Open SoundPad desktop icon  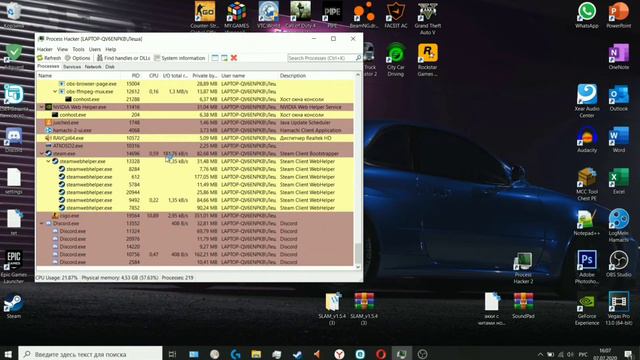(523, 306)
